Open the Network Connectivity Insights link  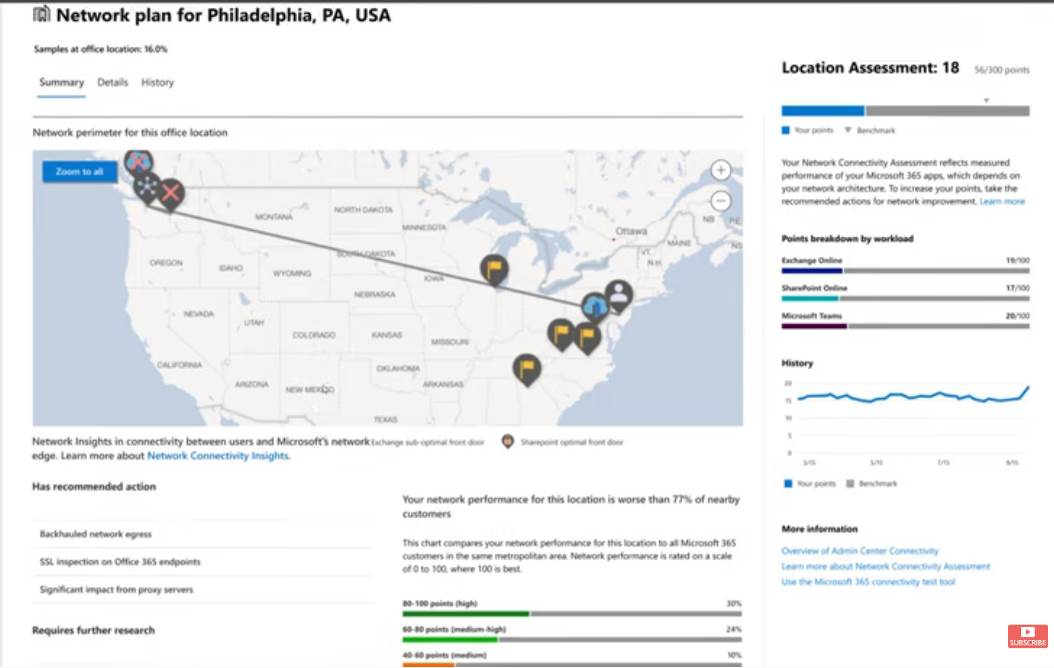pyautogui.click(x=217, y=456)
